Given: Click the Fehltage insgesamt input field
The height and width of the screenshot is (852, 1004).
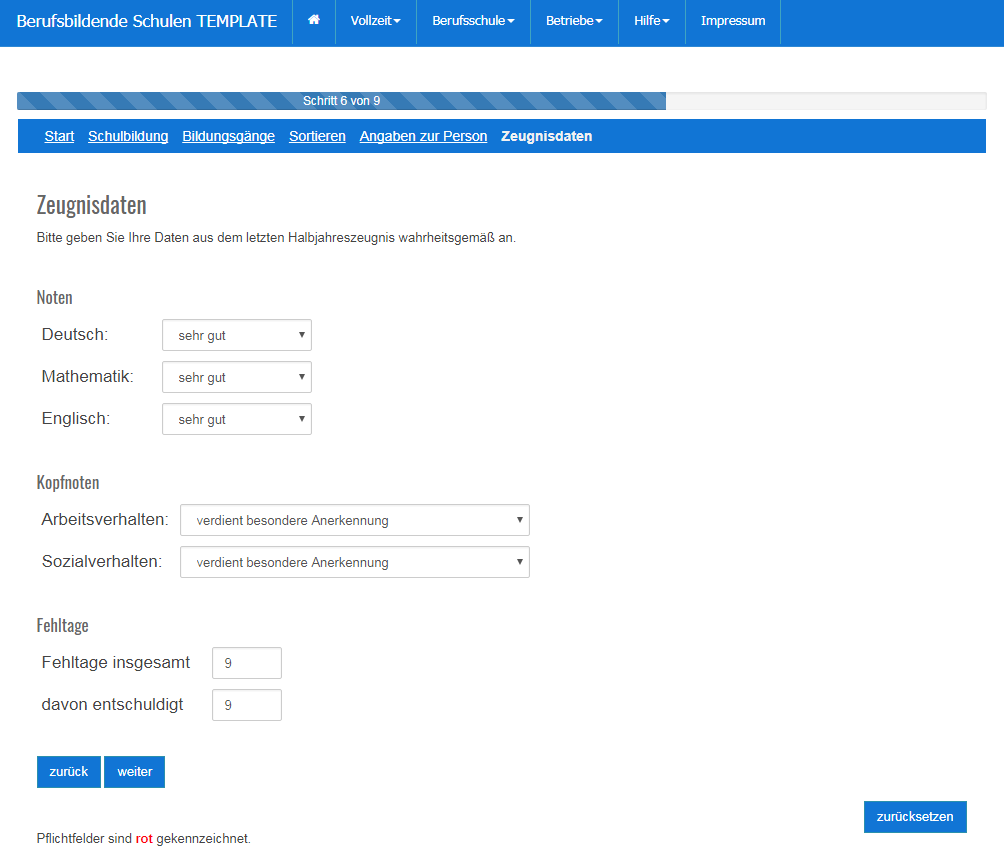Looking at the screenshot, I should [x=246, y=662].
